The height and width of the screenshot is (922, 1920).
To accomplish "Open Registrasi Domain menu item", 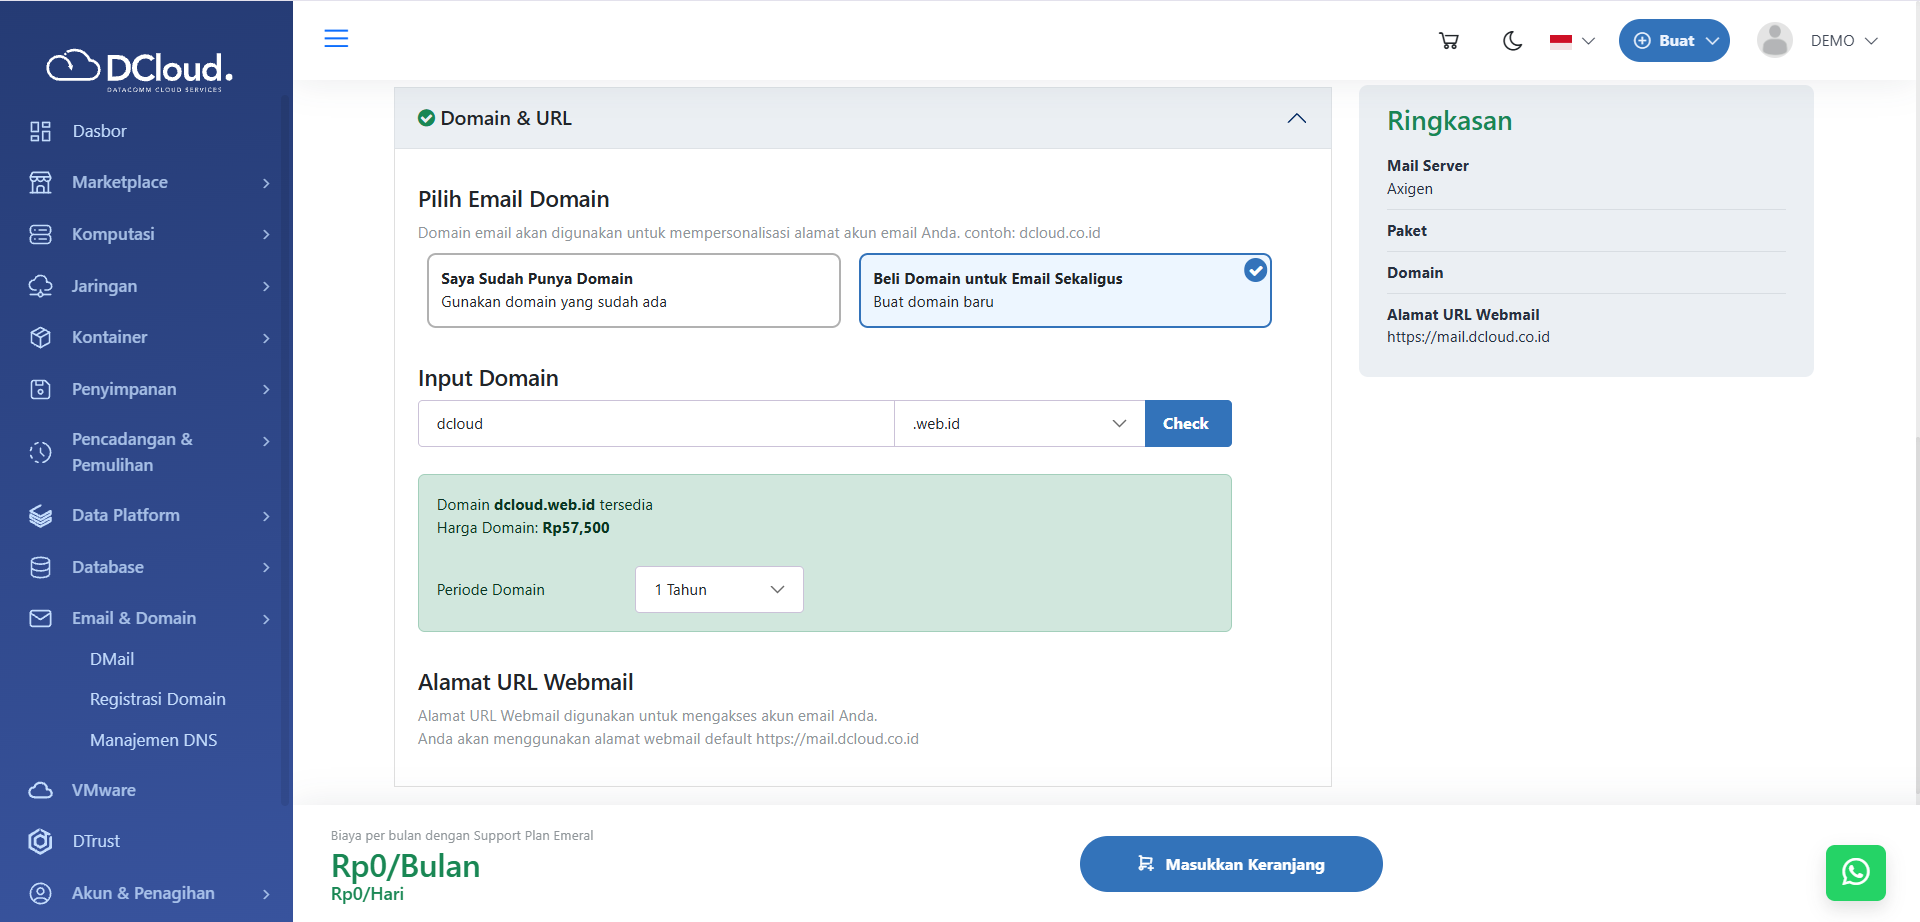I will click(x=157, y=699).
